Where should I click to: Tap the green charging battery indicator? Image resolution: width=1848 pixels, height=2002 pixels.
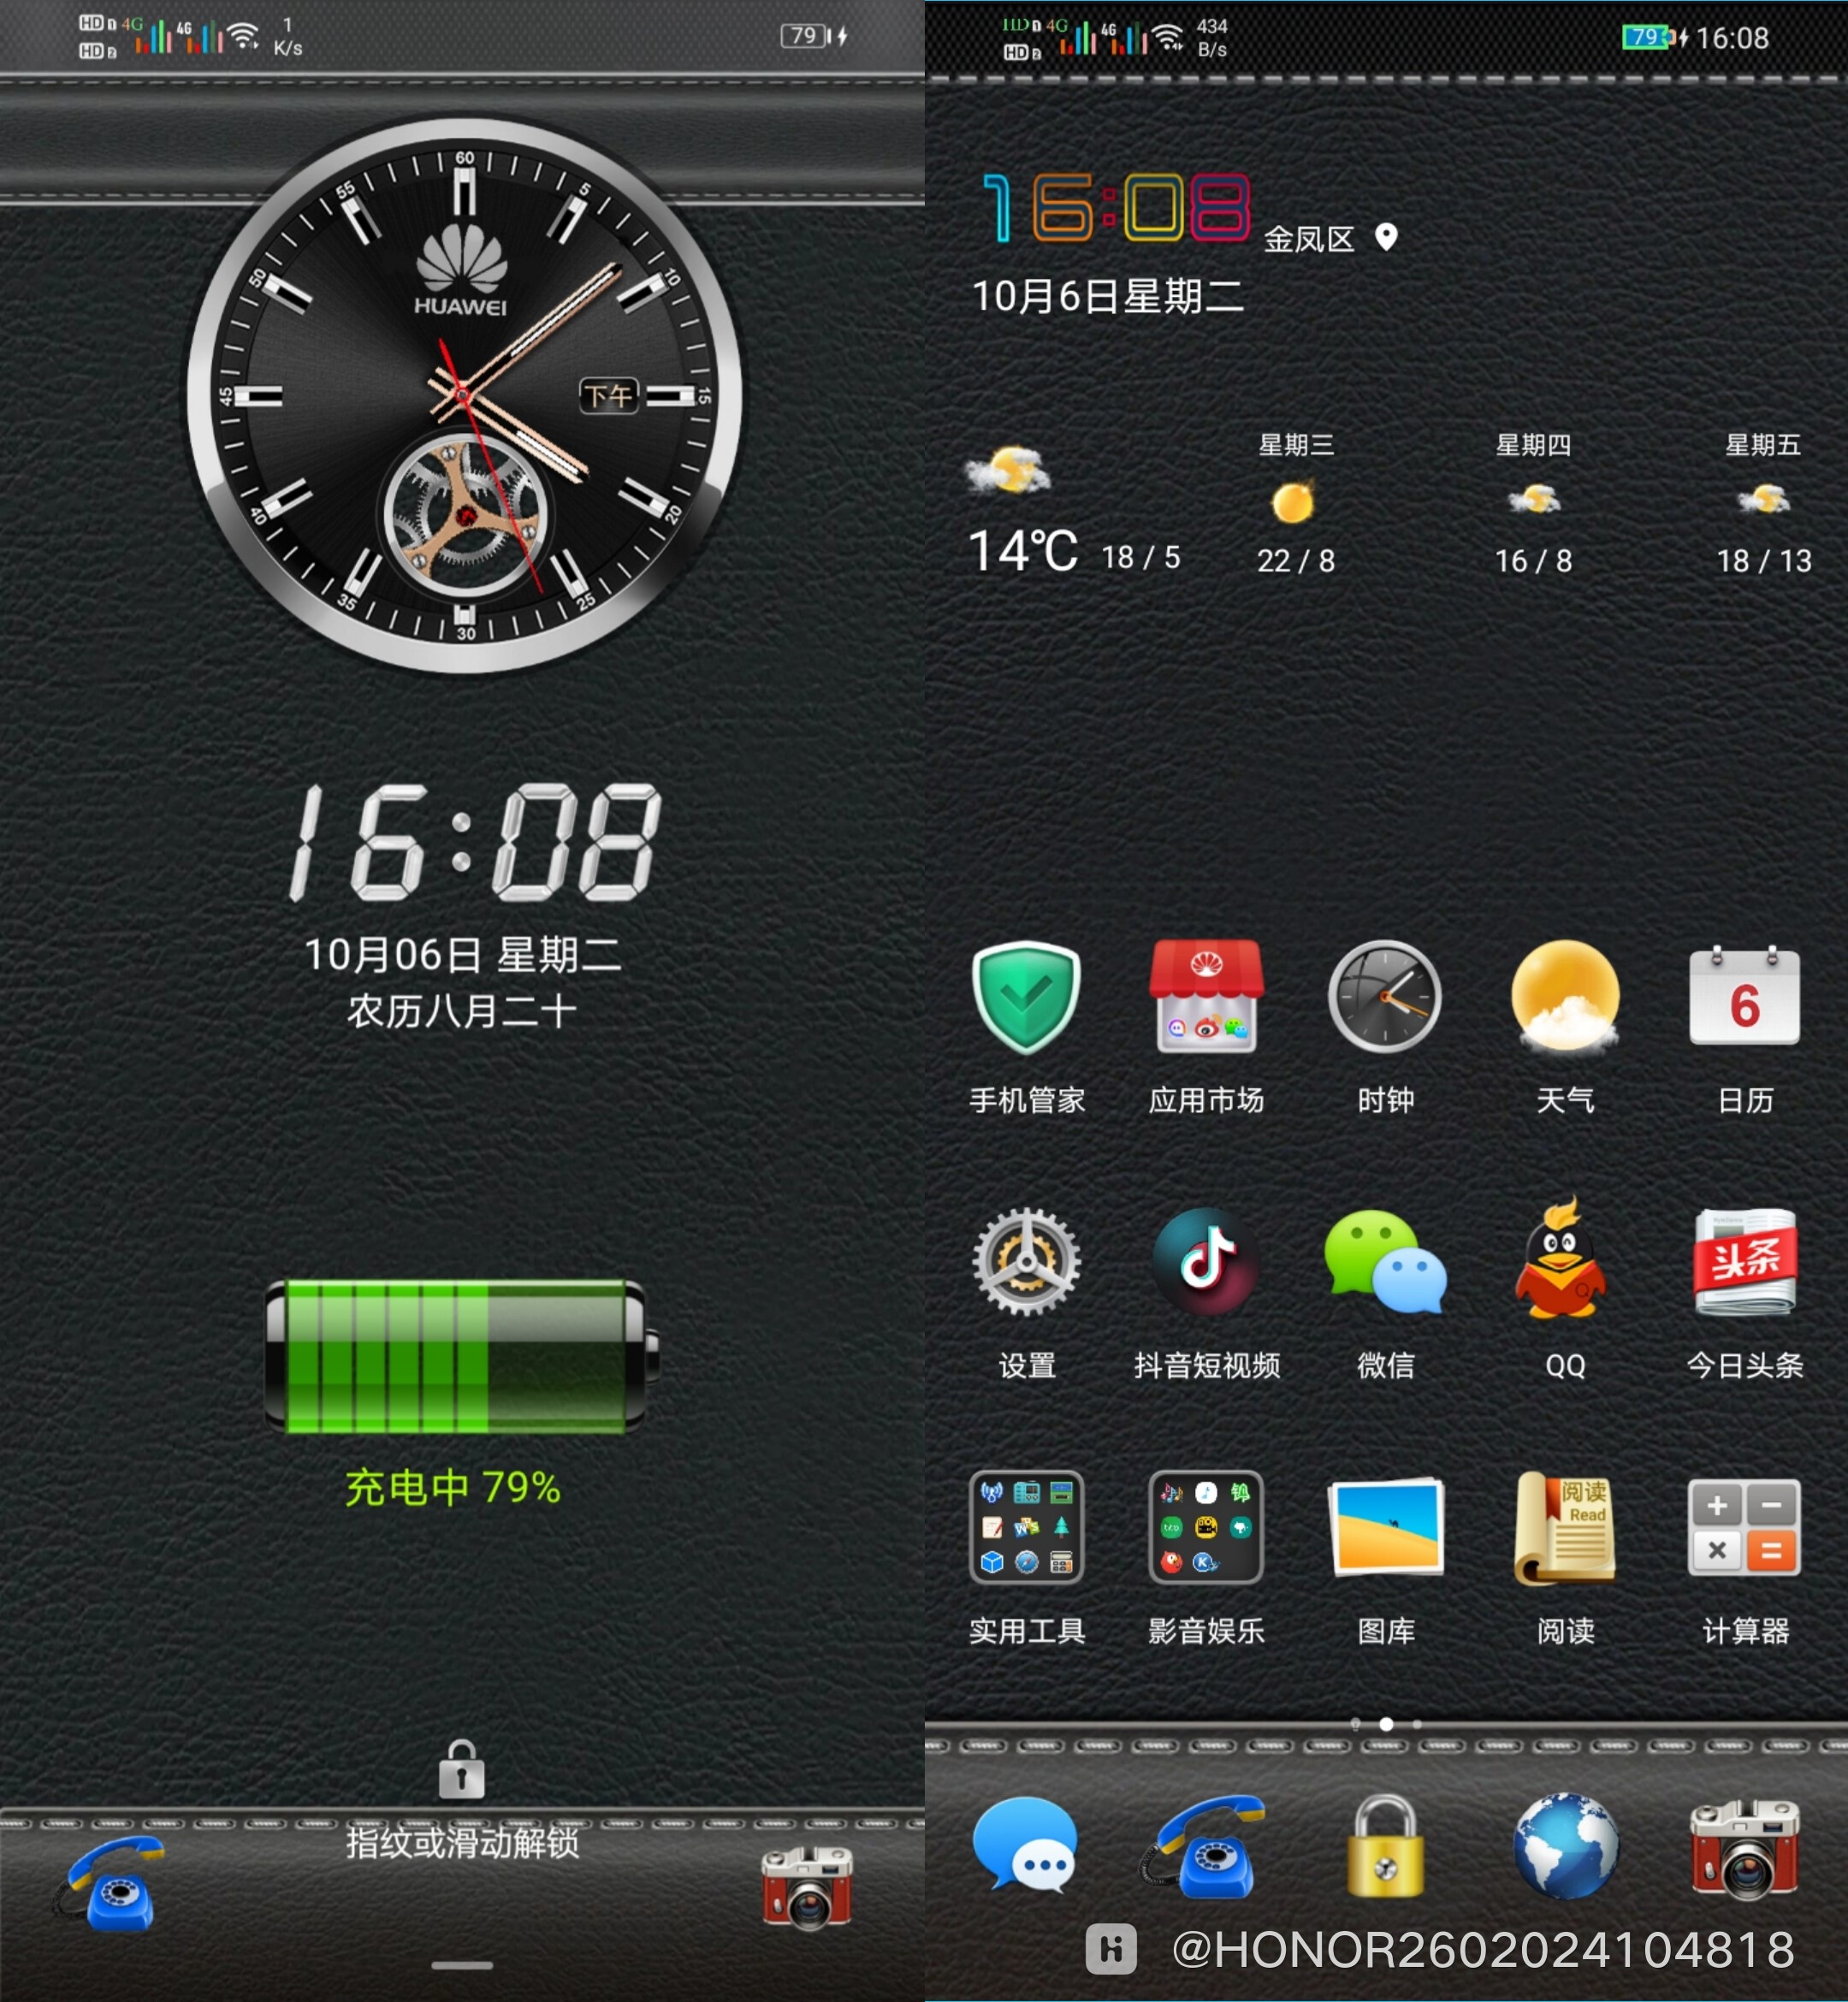(461, 1355)
